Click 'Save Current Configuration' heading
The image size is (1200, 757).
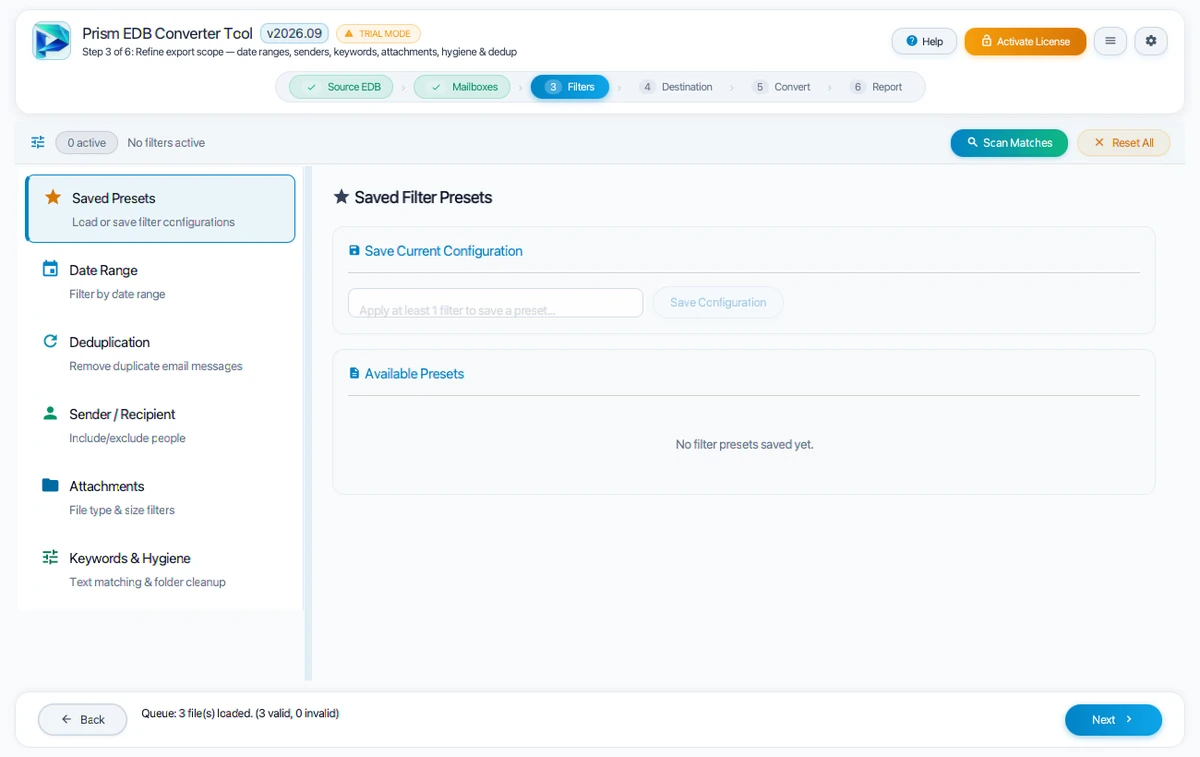click(x=443, y=251)
